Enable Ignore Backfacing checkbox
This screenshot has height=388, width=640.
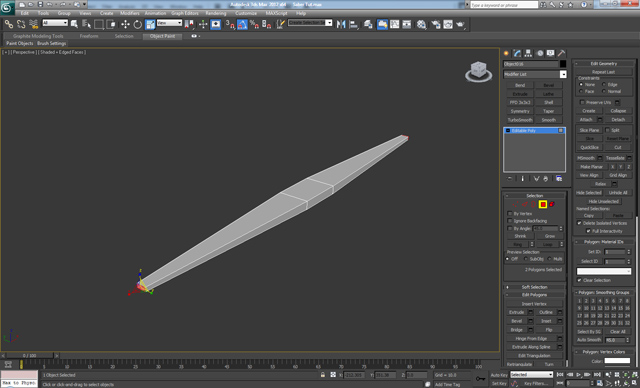point(510,221)
